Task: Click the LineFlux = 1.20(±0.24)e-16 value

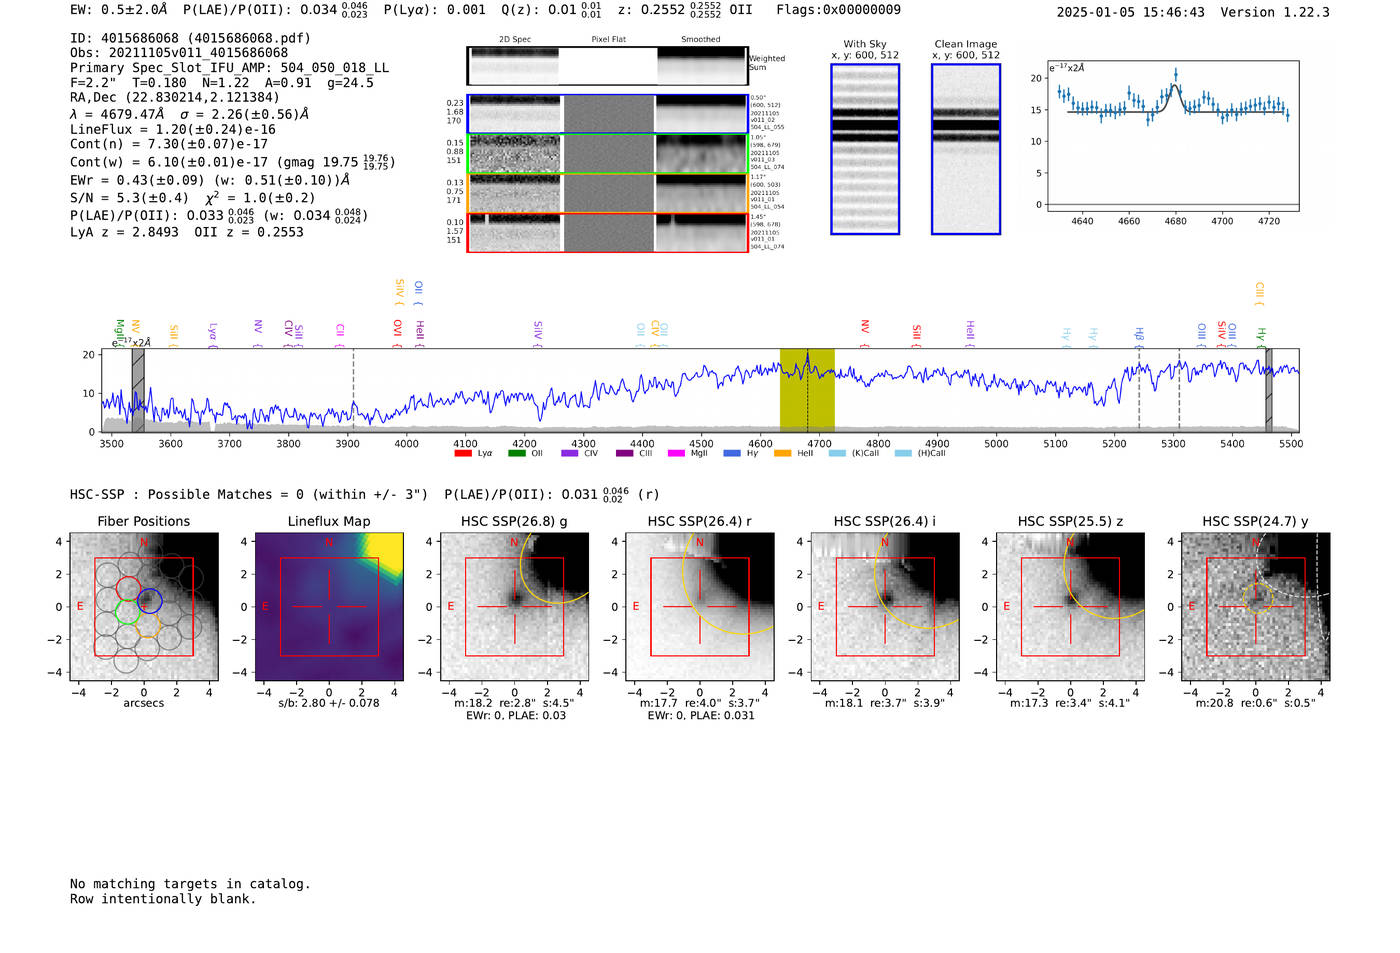Action: (x=173, y=129)
